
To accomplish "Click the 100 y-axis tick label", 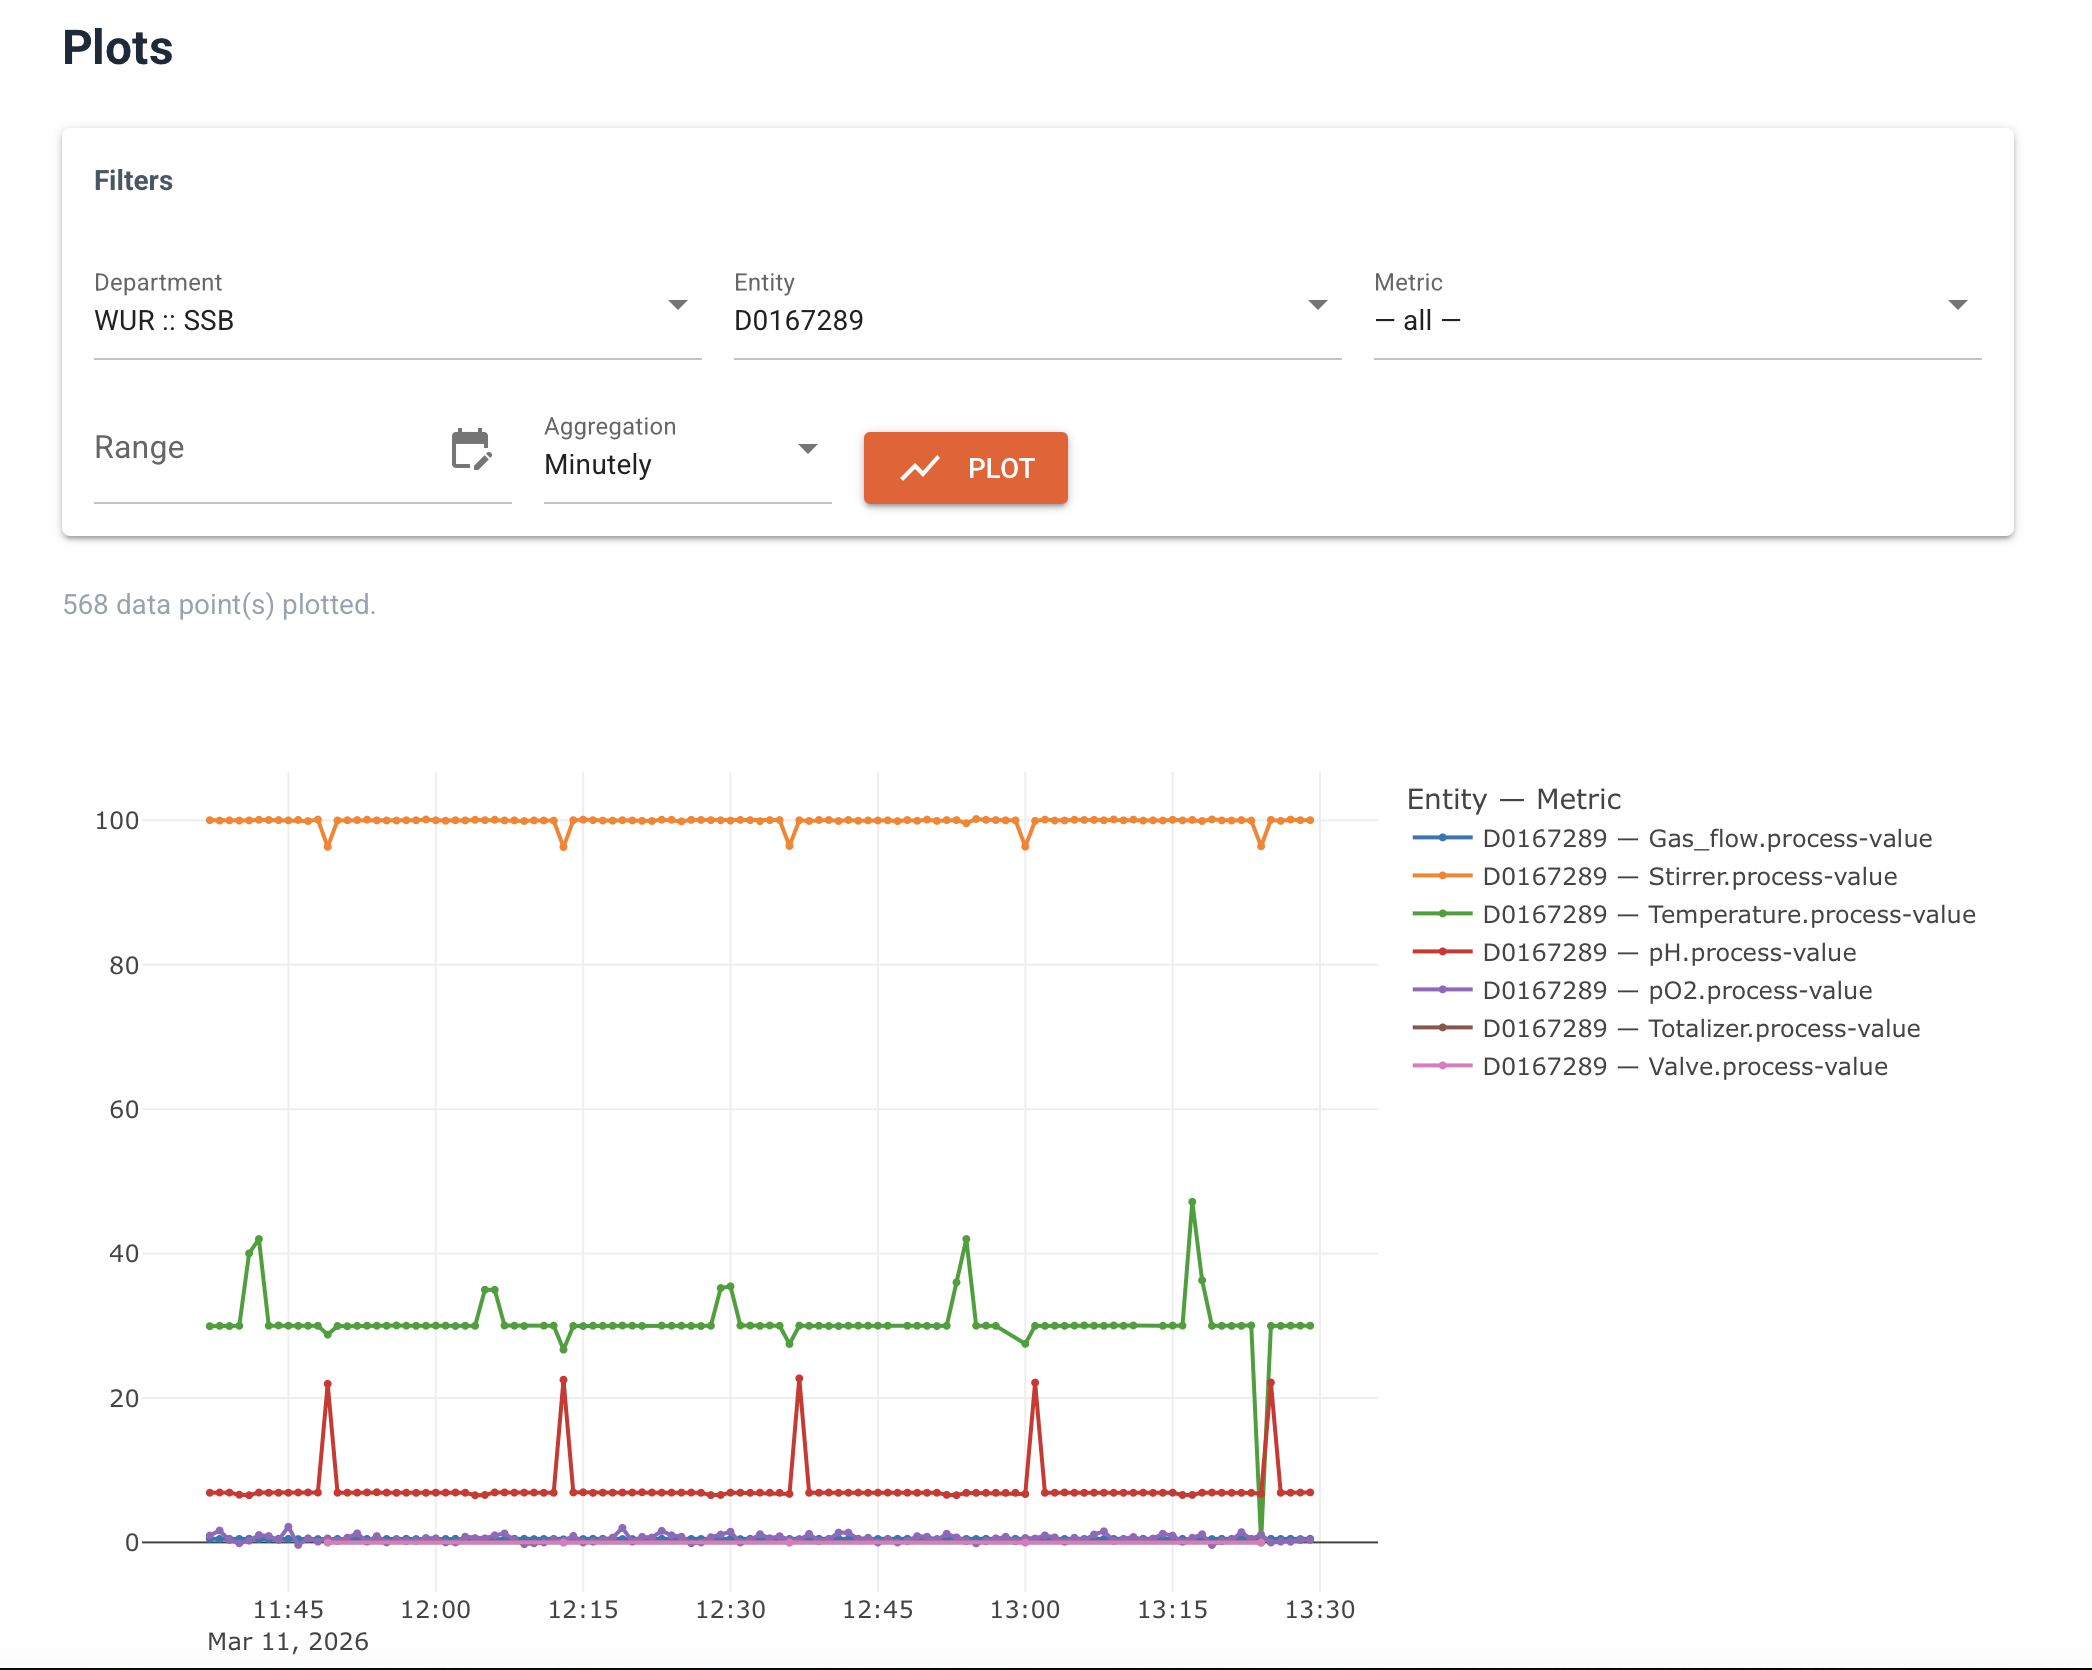I will 117,821.
